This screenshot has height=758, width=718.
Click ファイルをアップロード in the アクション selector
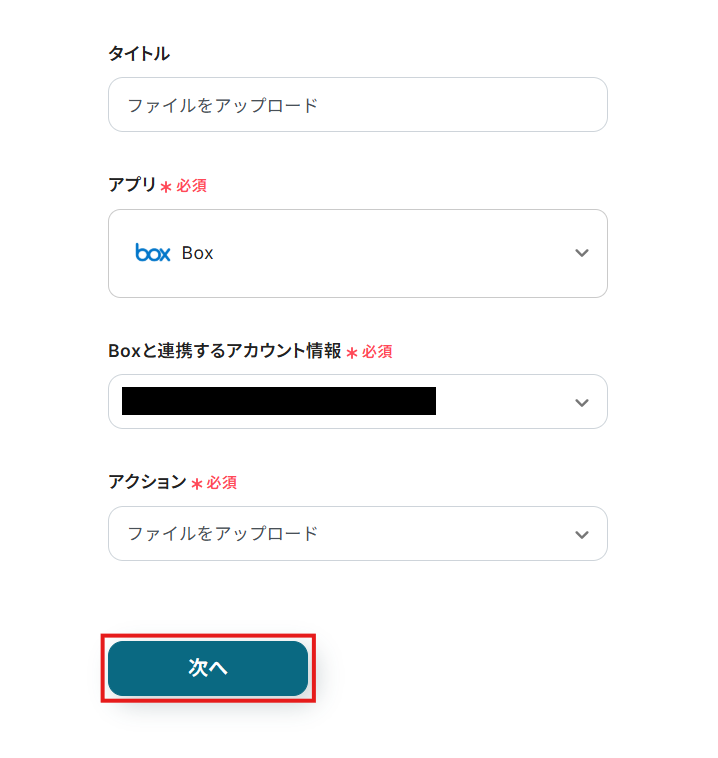[x=222, y=534]
